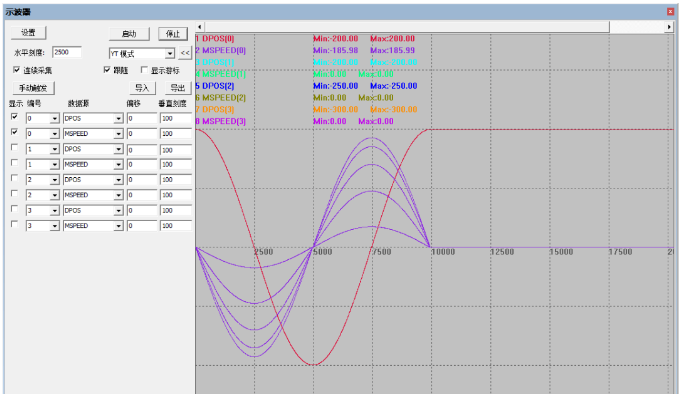Image resolution: width=685 pixels, height=399 pixels.
Task: Click the 手动触发 manual trigger button
Action: click(x=33, y=88)
